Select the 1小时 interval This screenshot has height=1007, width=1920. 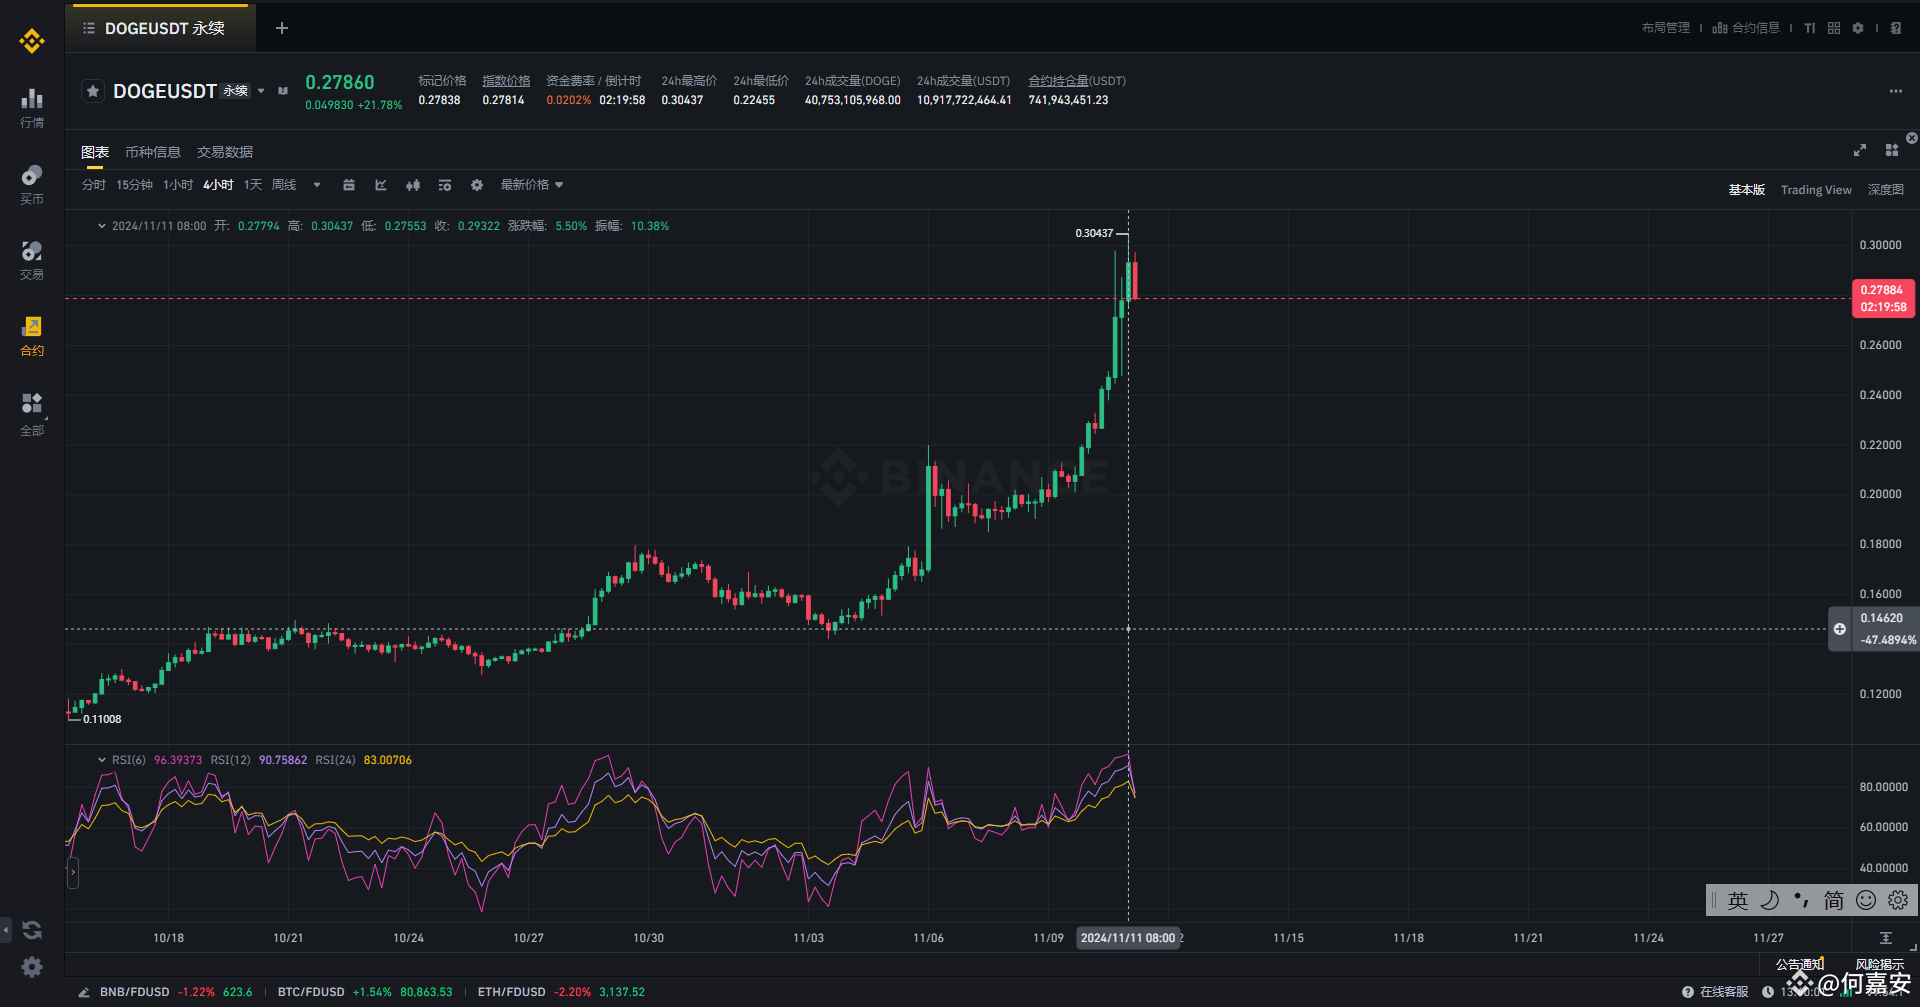pos(178,185)
